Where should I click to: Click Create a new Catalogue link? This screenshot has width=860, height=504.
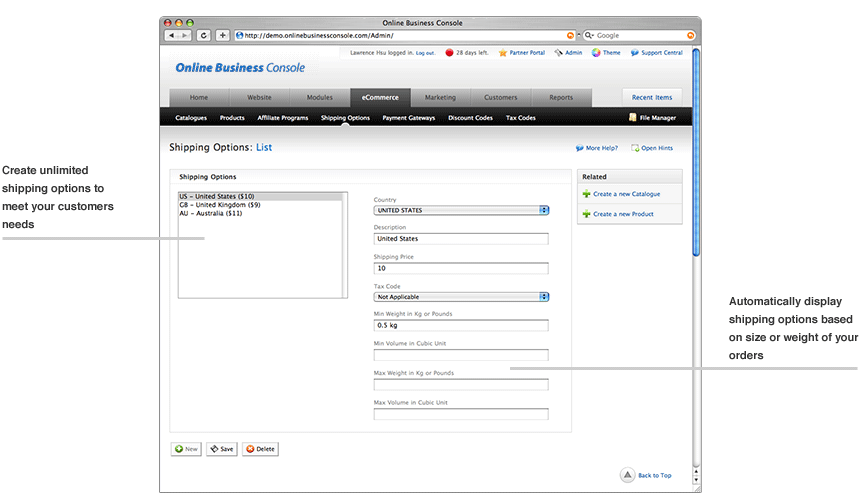[626, 194]
